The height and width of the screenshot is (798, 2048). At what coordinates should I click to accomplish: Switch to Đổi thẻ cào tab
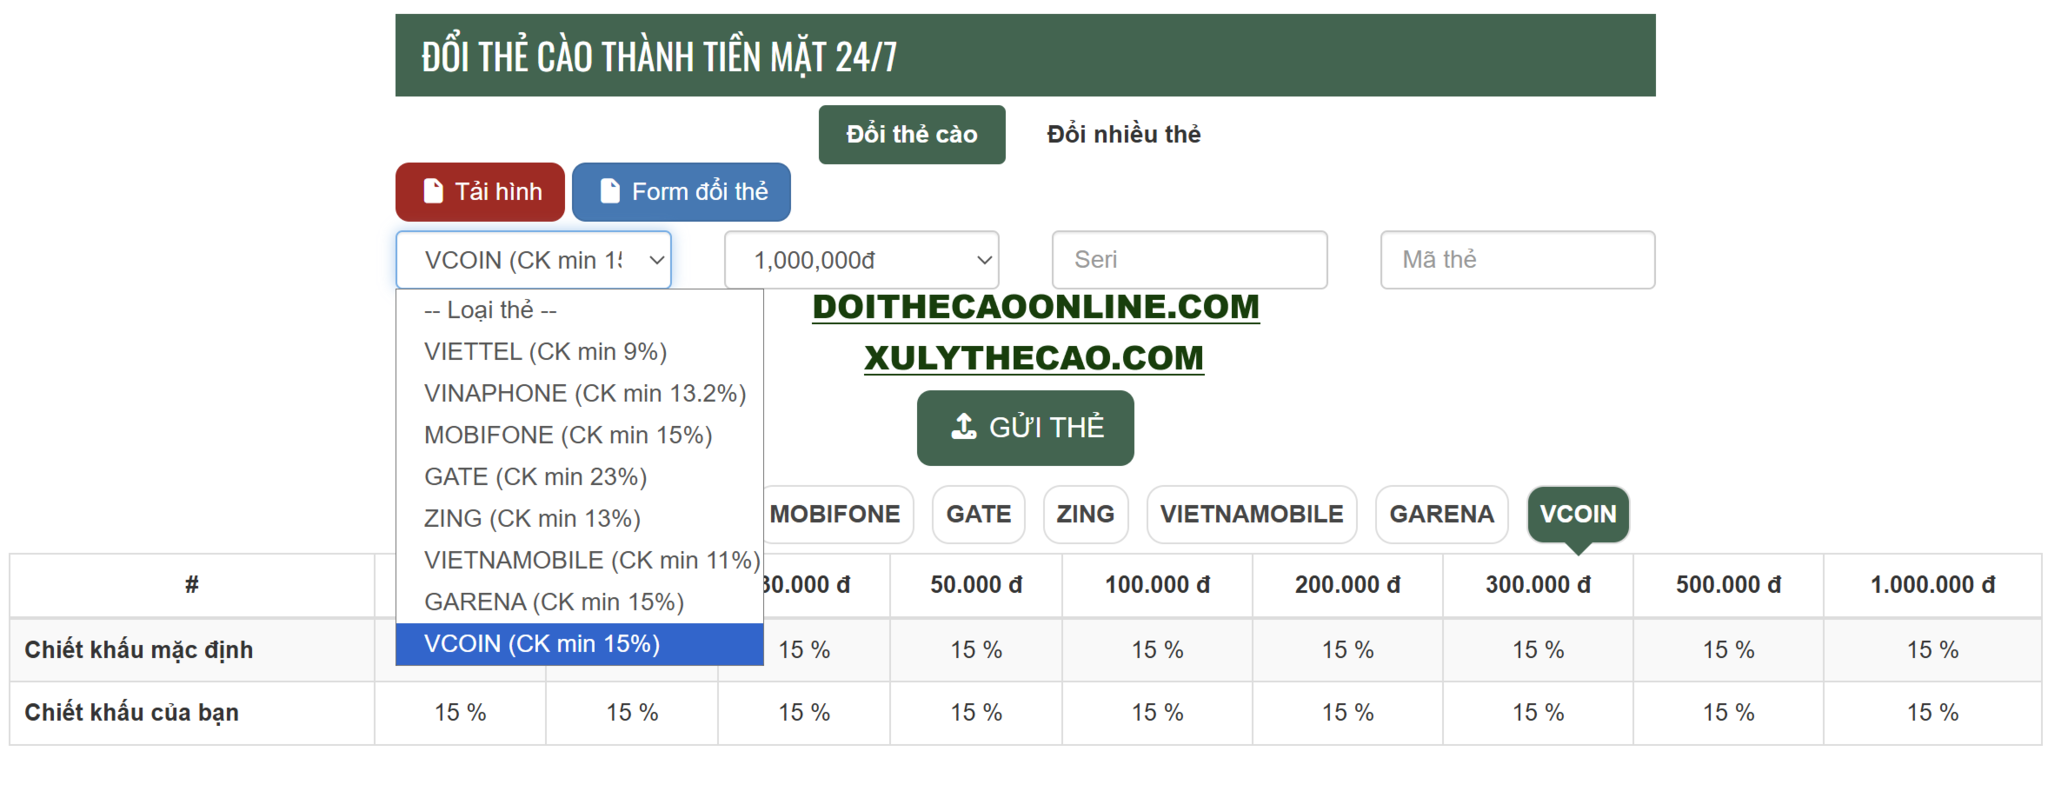coord(911,134)
